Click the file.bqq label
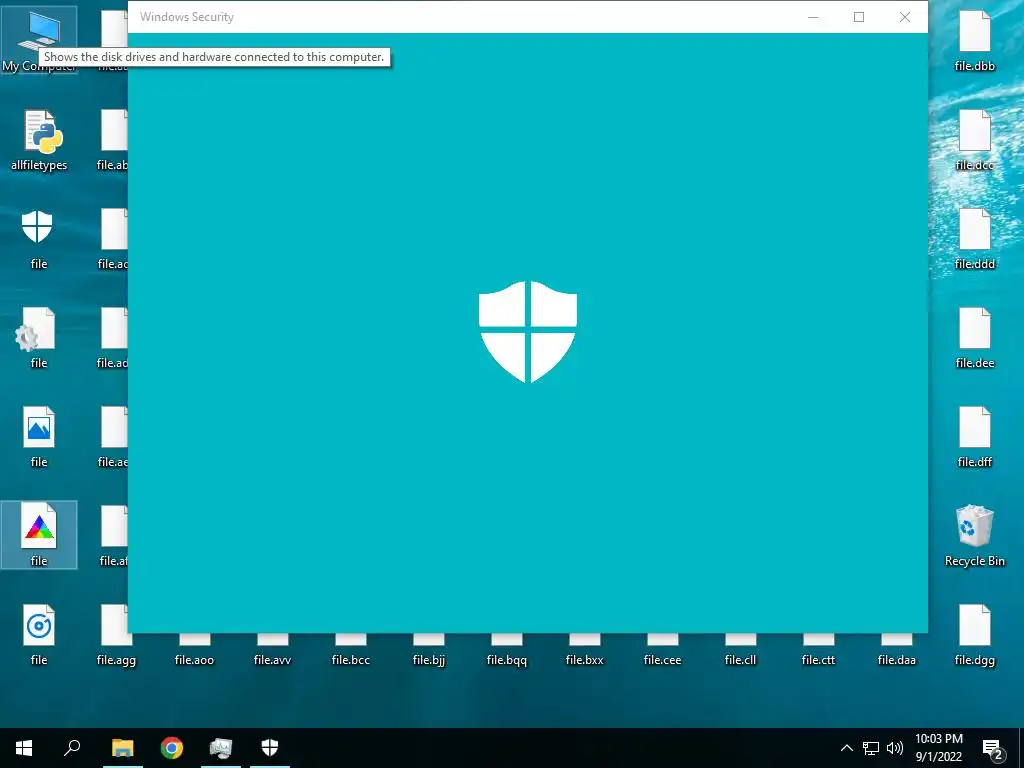The image size is (1024, 768). coord(507,660)
